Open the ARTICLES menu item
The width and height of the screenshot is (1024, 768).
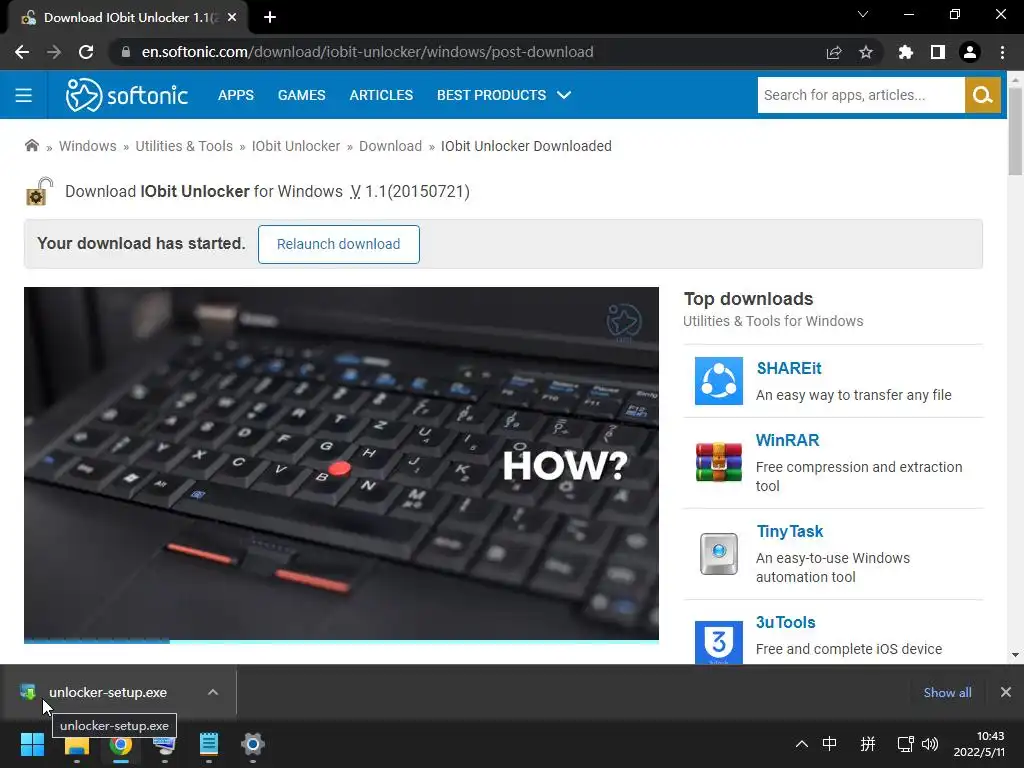coord(381,95)
